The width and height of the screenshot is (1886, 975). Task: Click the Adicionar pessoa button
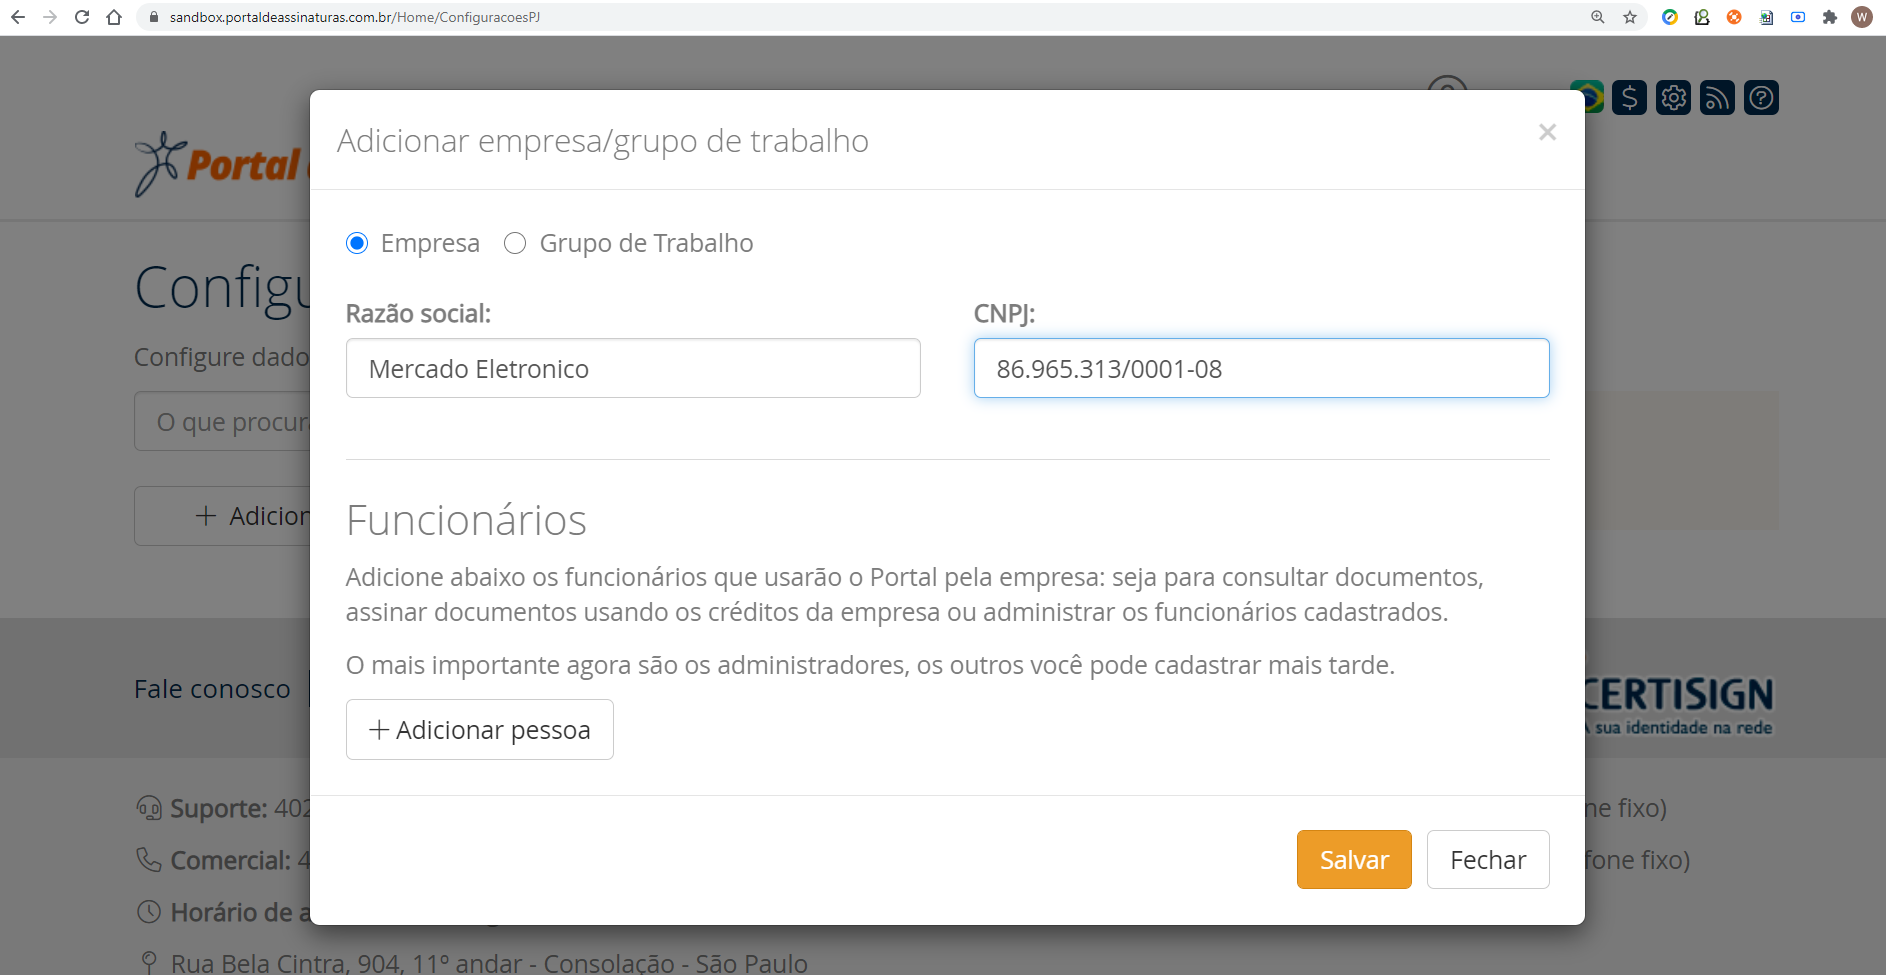[480, 729]
